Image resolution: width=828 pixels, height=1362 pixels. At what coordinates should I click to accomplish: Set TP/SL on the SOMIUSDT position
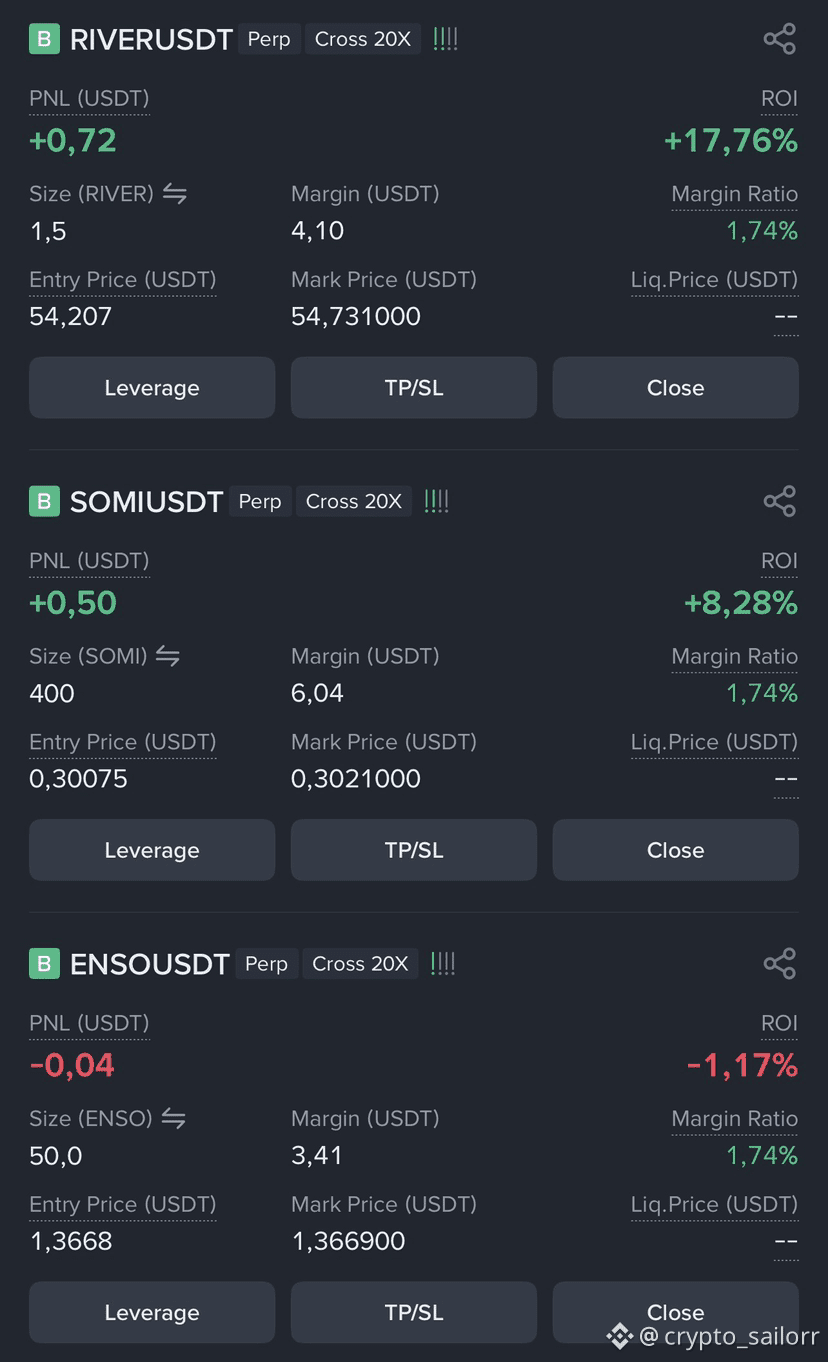pyautogui.click(x=414, y=850)
